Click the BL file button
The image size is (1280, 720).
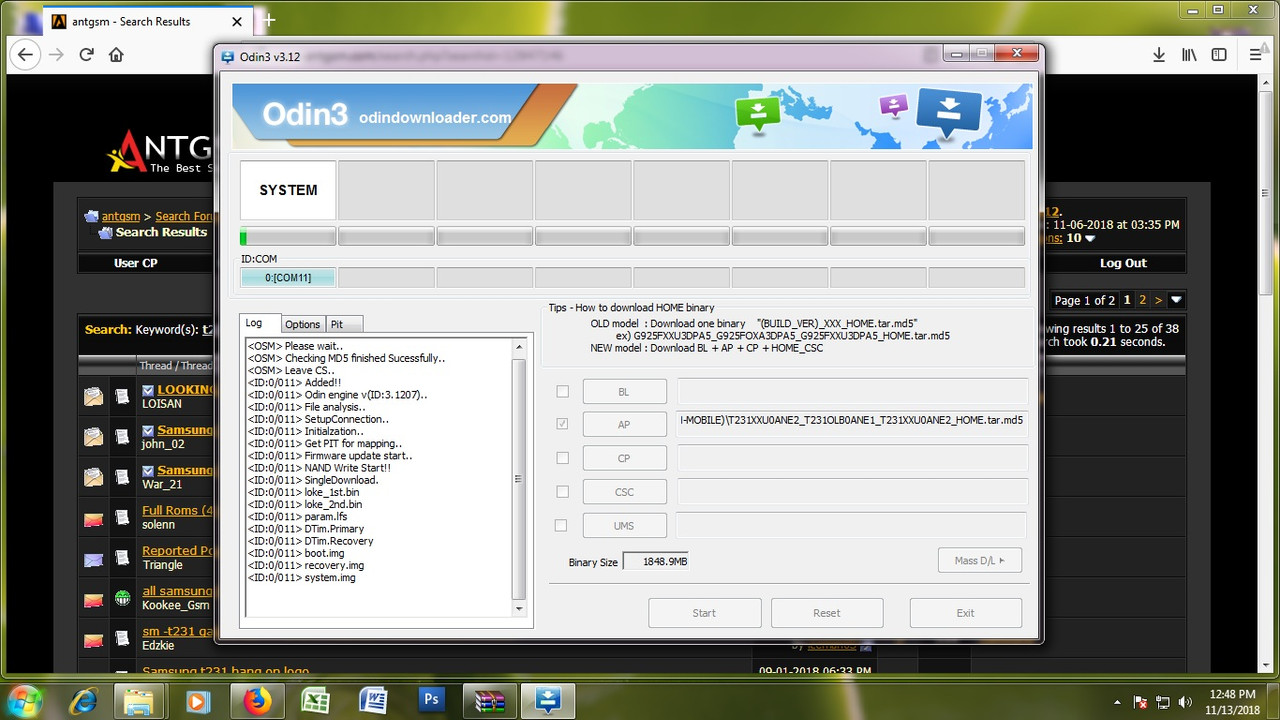coord(625,391)
